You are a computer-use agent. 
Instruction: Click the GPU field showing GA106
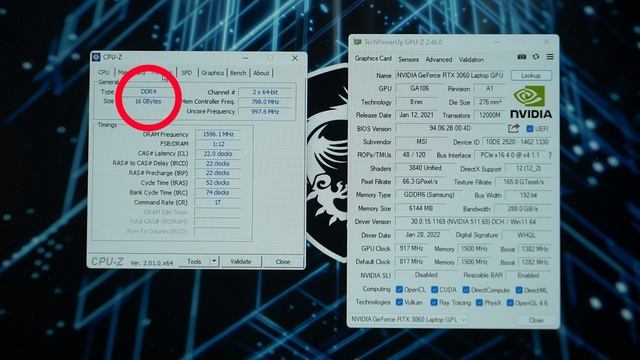419,88
